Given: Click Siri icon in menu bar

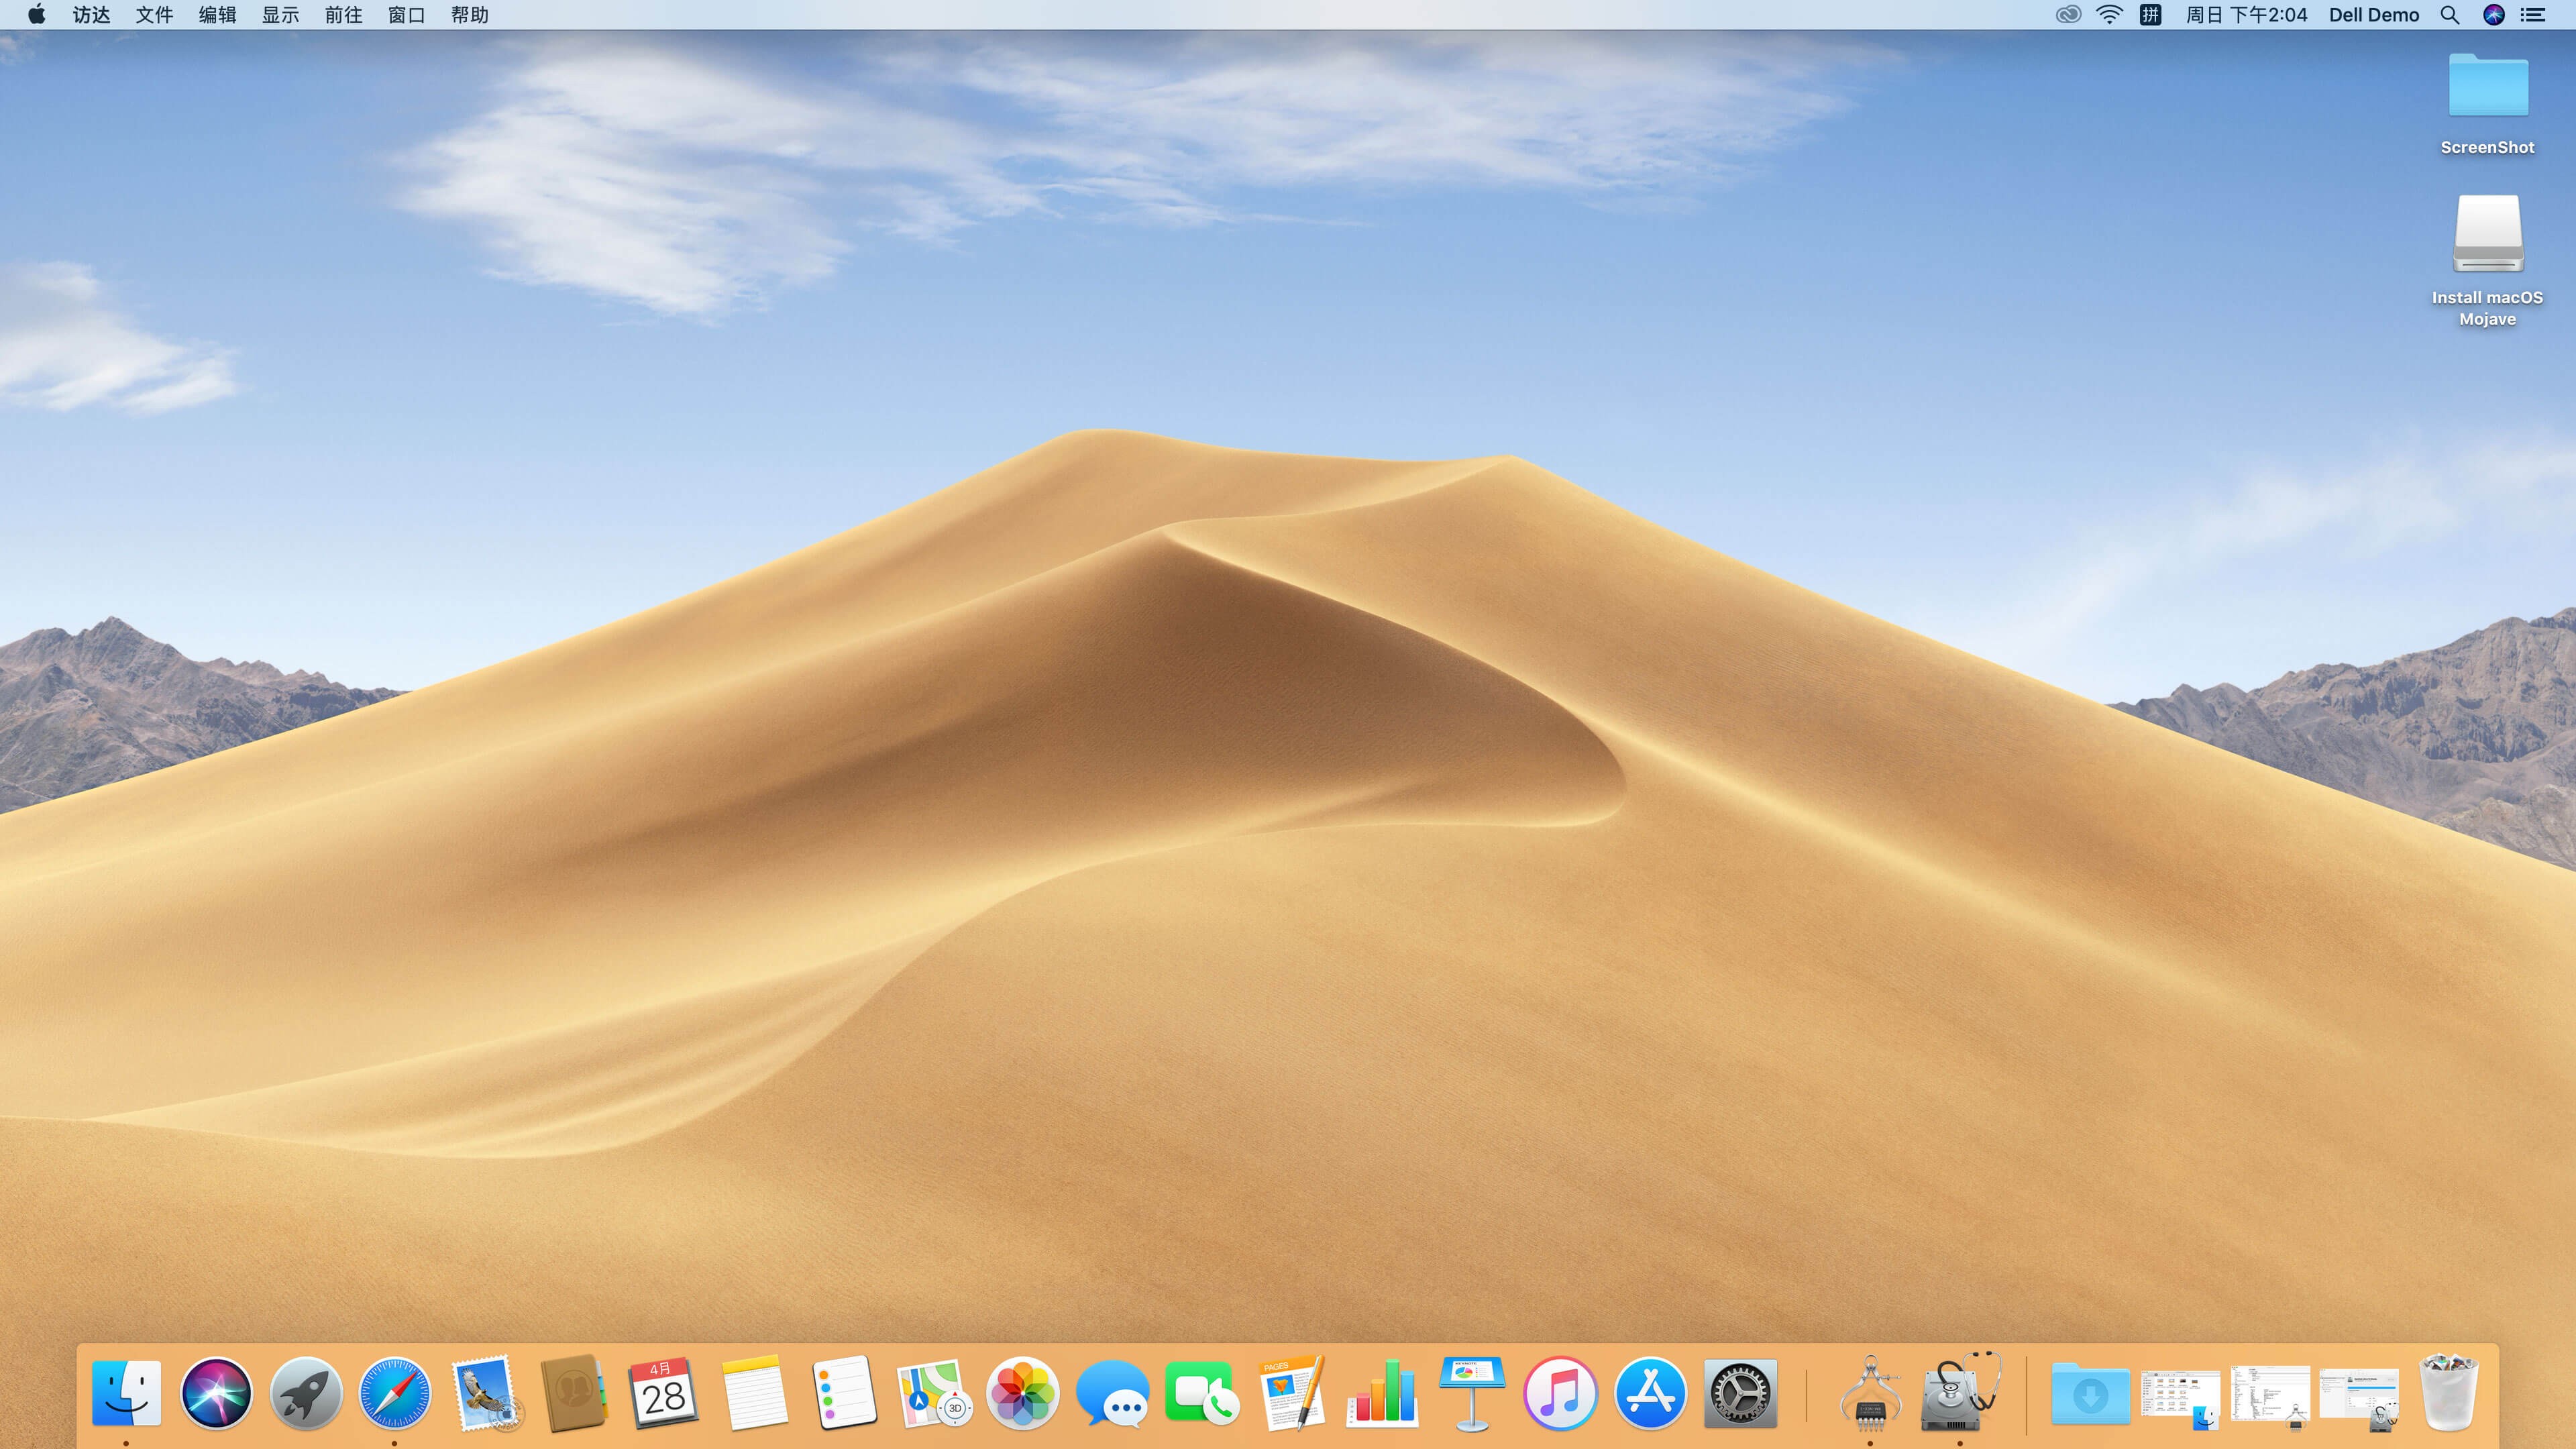Looking at the screenshot, I should pyautogui.click(x=2494, y=15).
